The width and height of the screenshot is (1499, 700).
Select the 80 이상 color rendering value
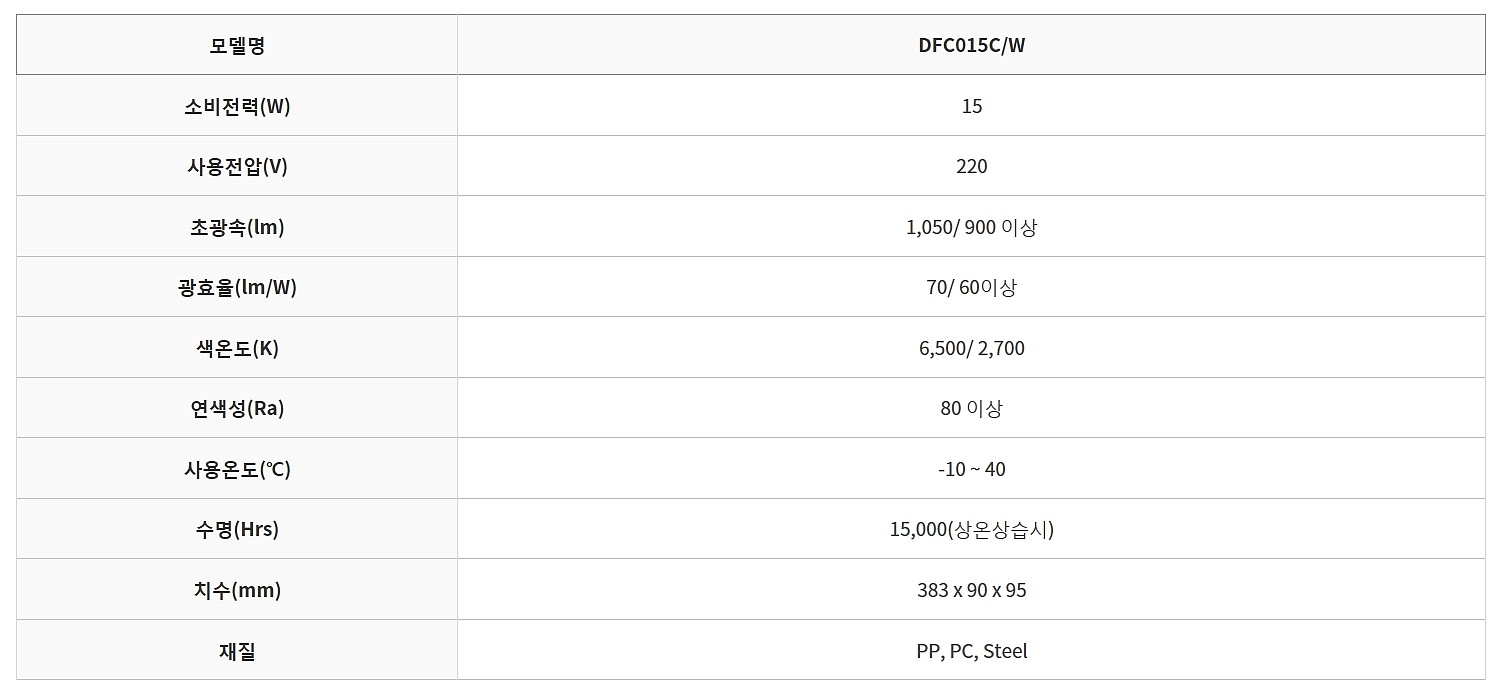coord(971,408)
